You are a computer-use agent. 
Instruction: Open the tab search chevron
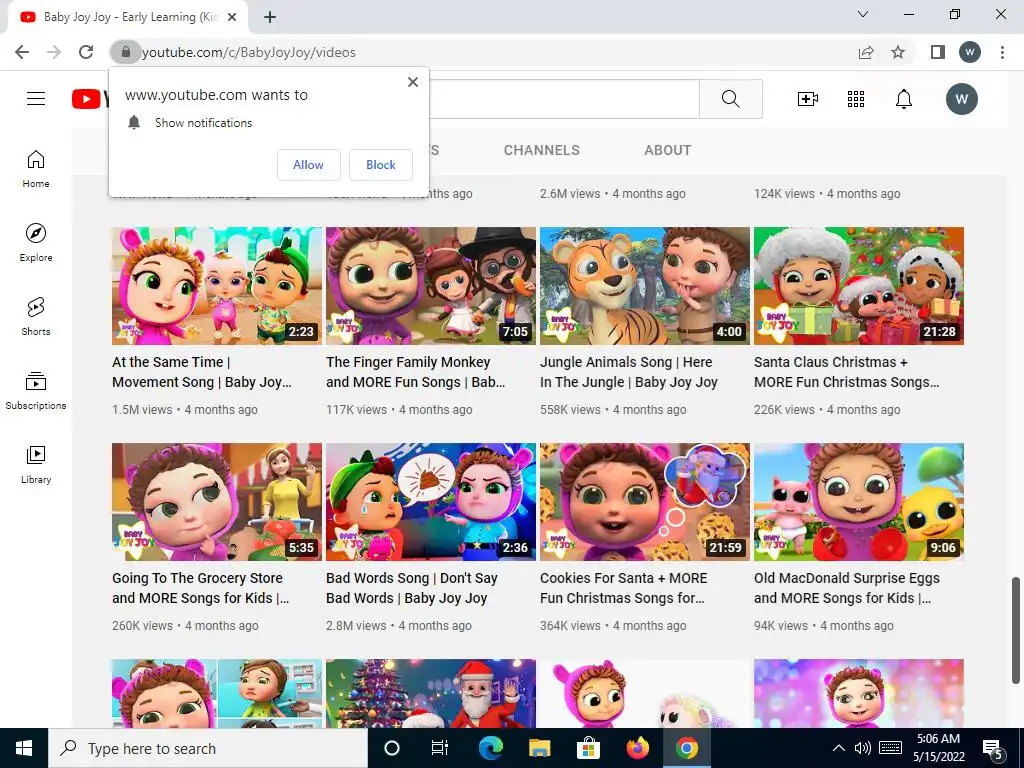(x=863, y=14)
